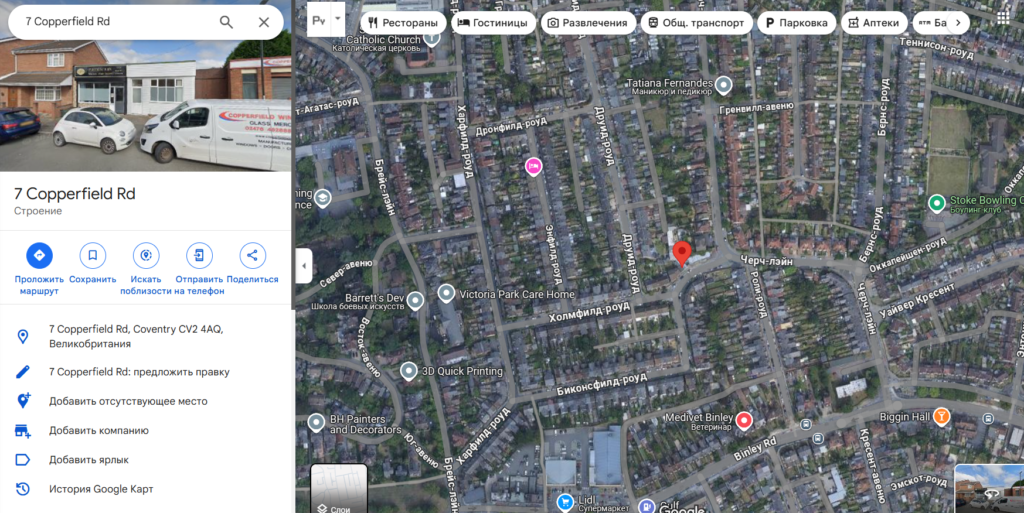Save place with Сохранить bookmark icon

(x=93, y=255)
